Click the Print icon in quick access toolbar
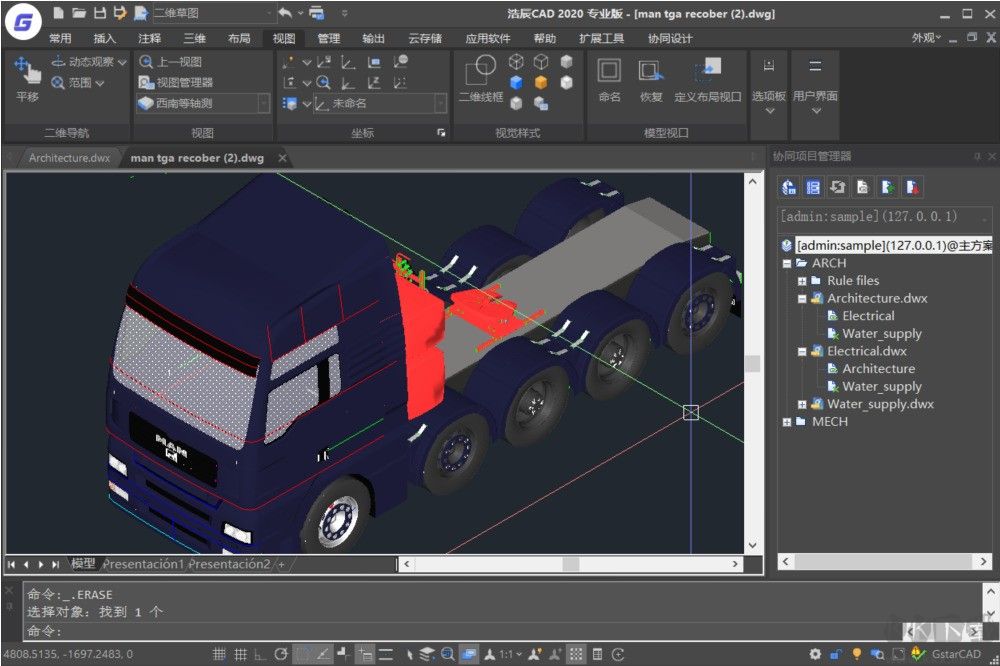 (x=317, y=13)
